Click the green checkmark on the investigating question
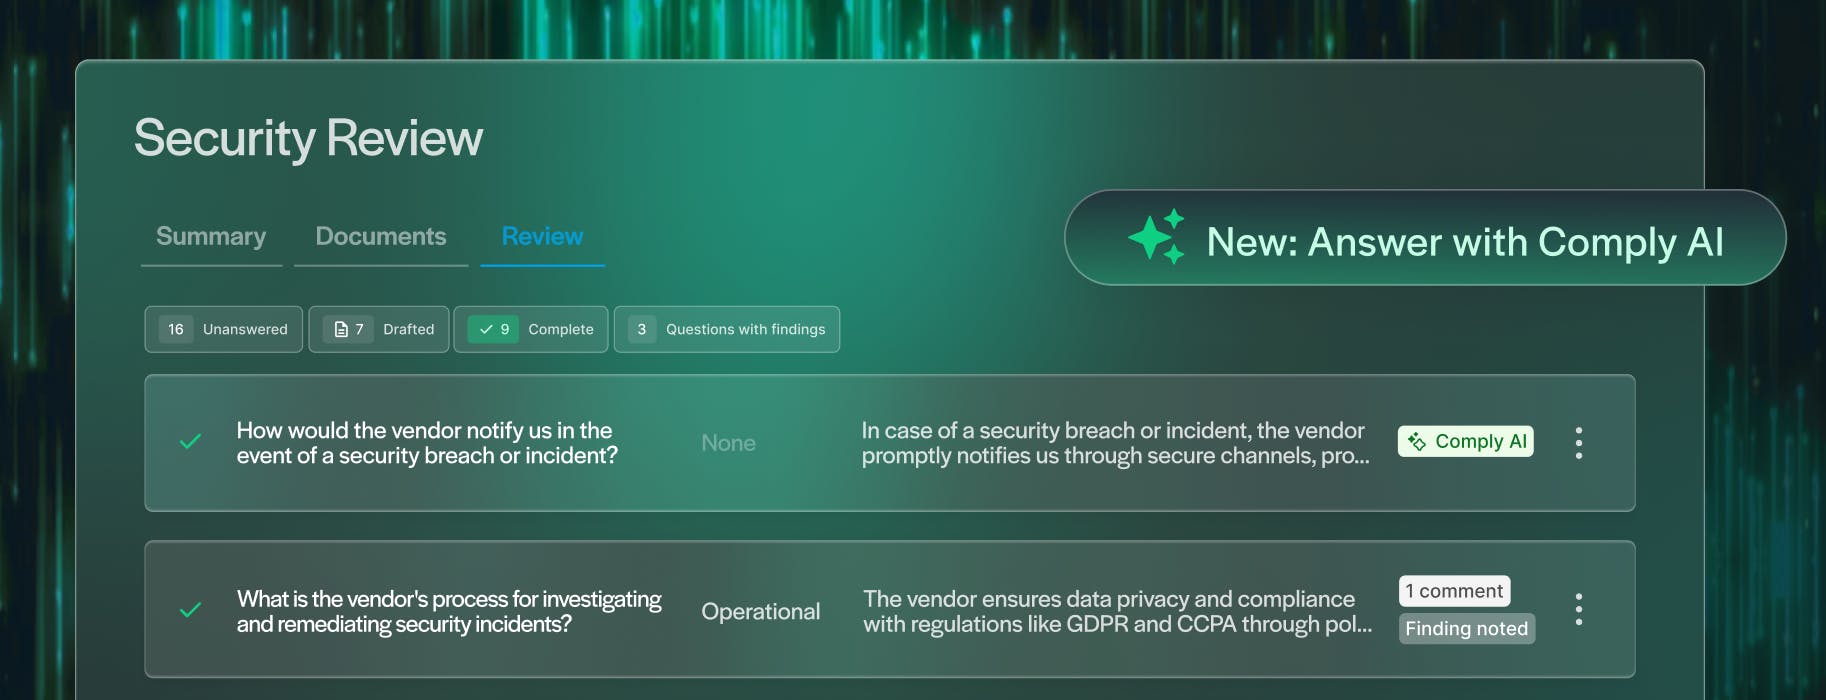 click(190, 610)
